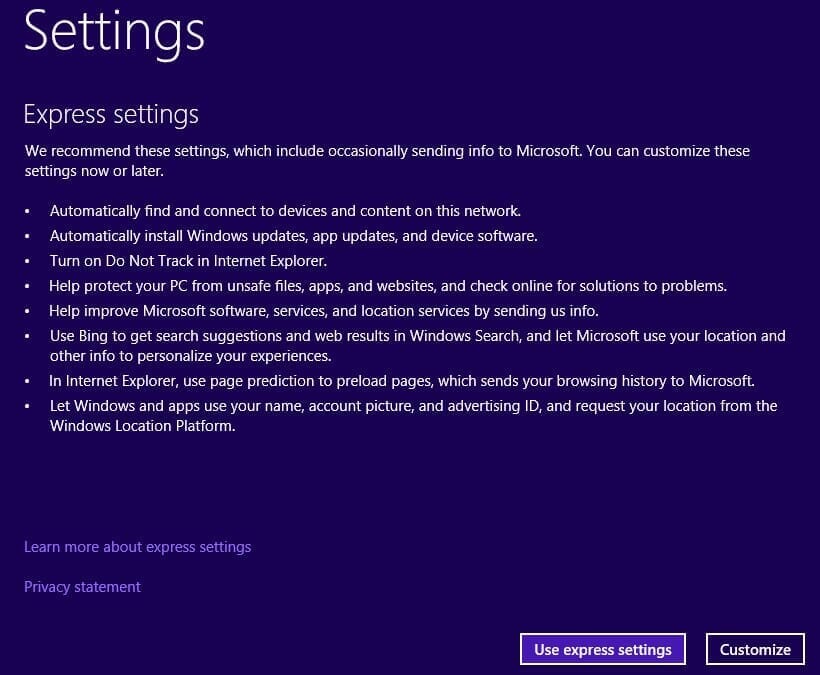Click the bullet beside the page prediction item
The image size is (820, 675).
[x=28, y=382]
